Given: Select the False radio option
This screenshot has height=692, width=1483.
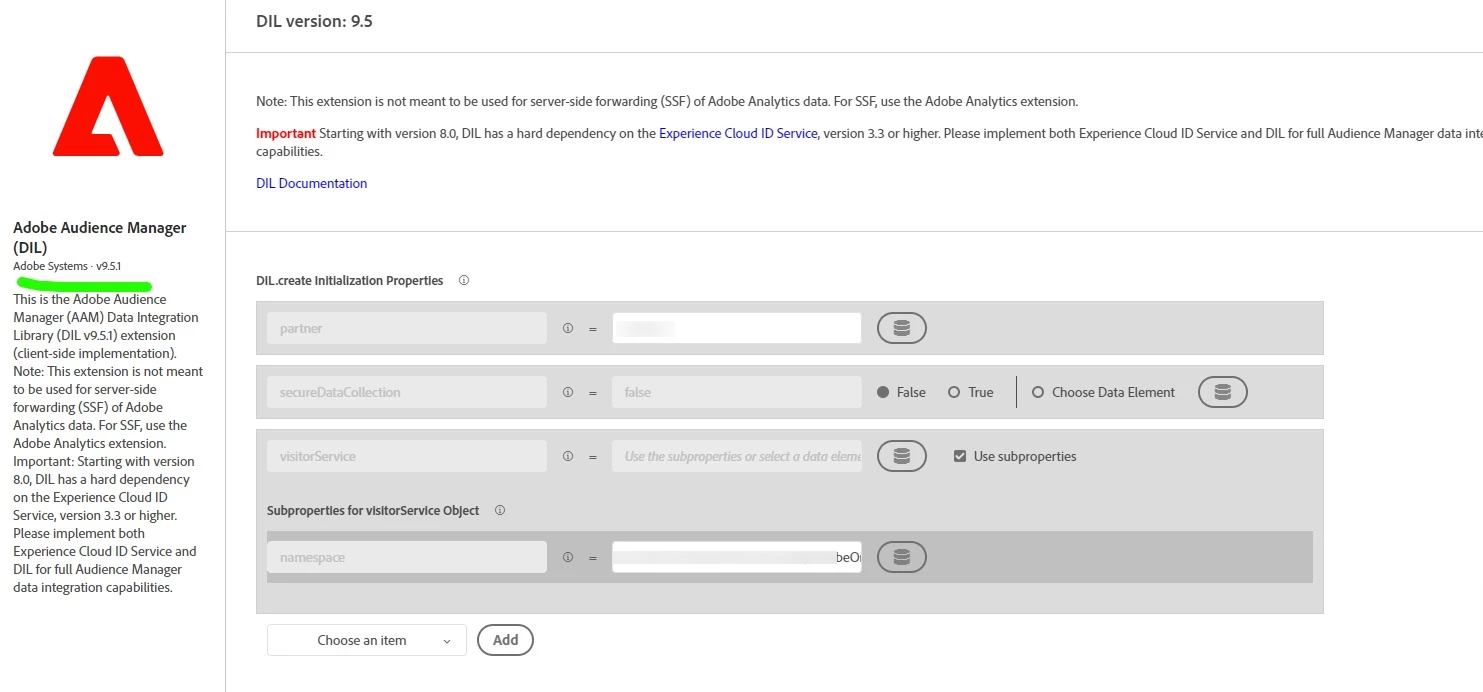Looking at the screenshot, I should click(x=883, y=392).
